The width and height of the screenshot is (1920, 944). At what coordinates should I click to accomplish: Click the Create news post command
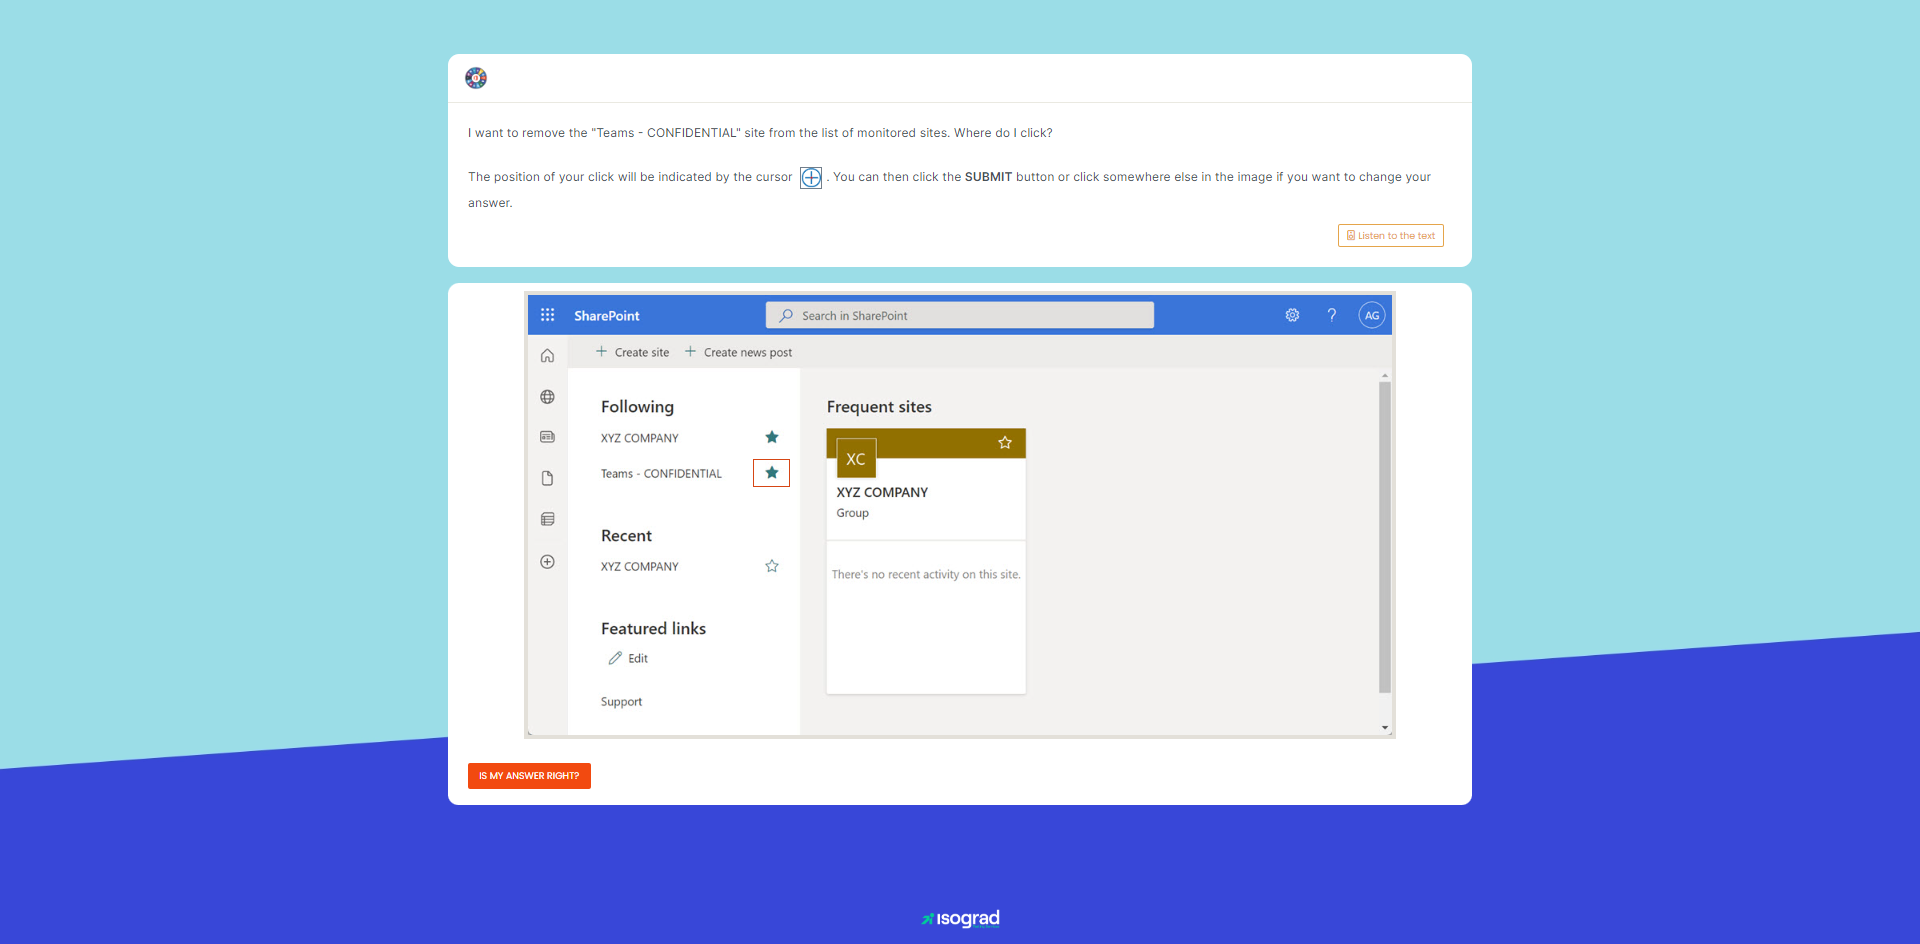coord(738,352)
